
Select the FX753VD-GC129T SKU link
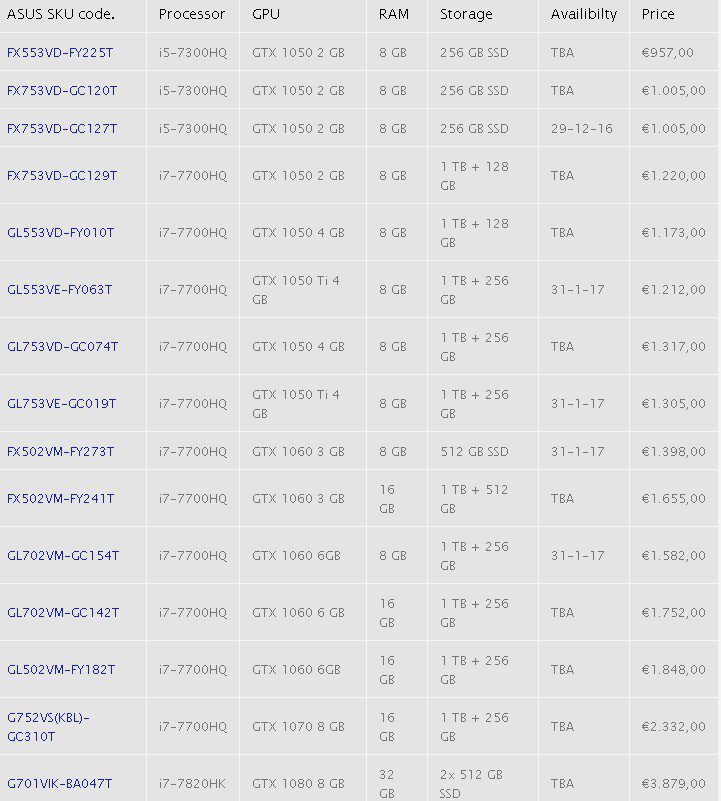(x=62, y=176)
